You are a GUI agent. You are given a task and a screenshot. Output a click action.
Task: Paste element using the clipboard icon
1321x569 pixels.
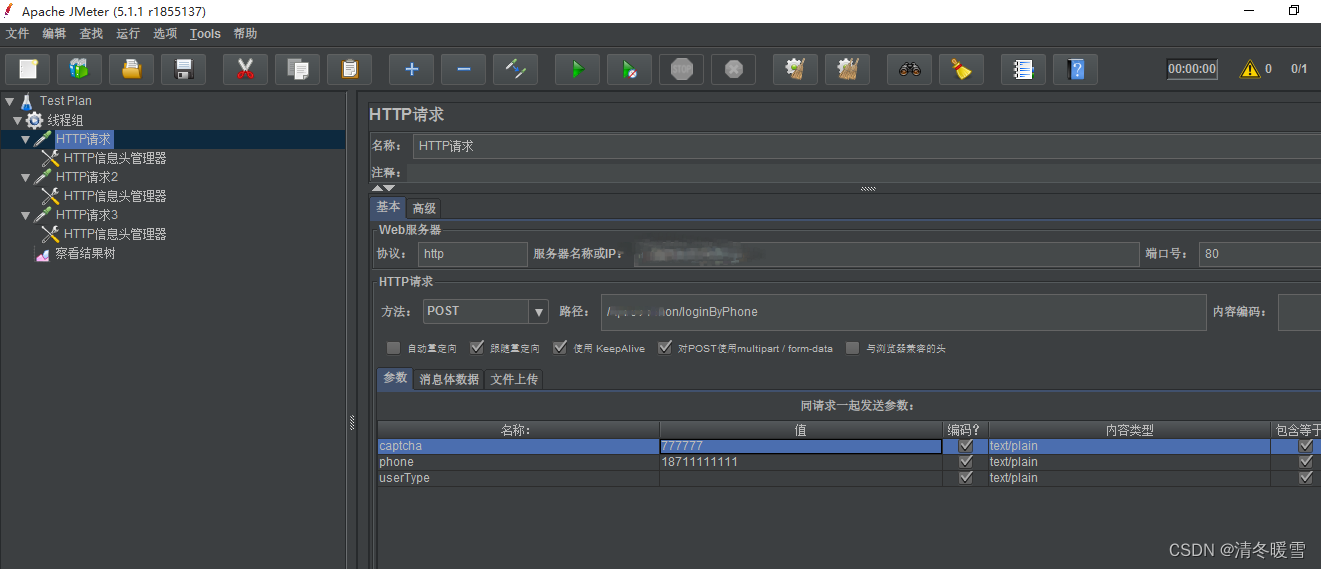(x=349, y=69)
